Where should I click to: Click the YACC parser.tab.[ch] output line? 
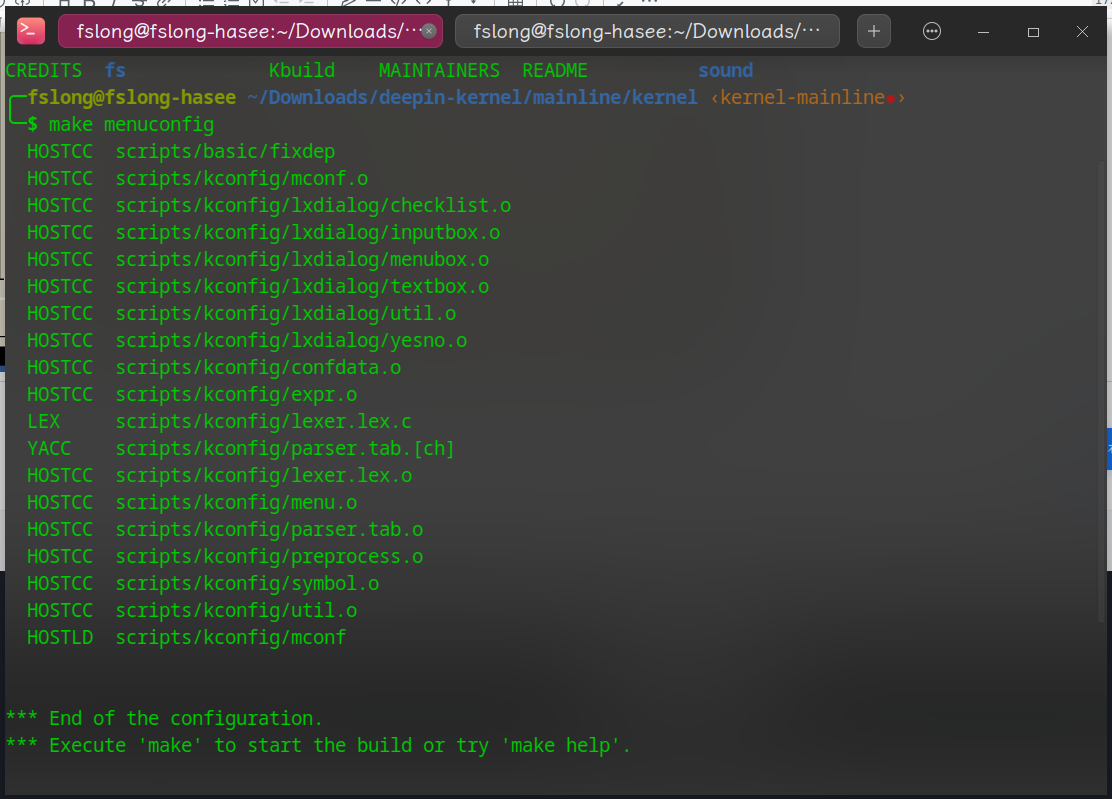(241, 449)
